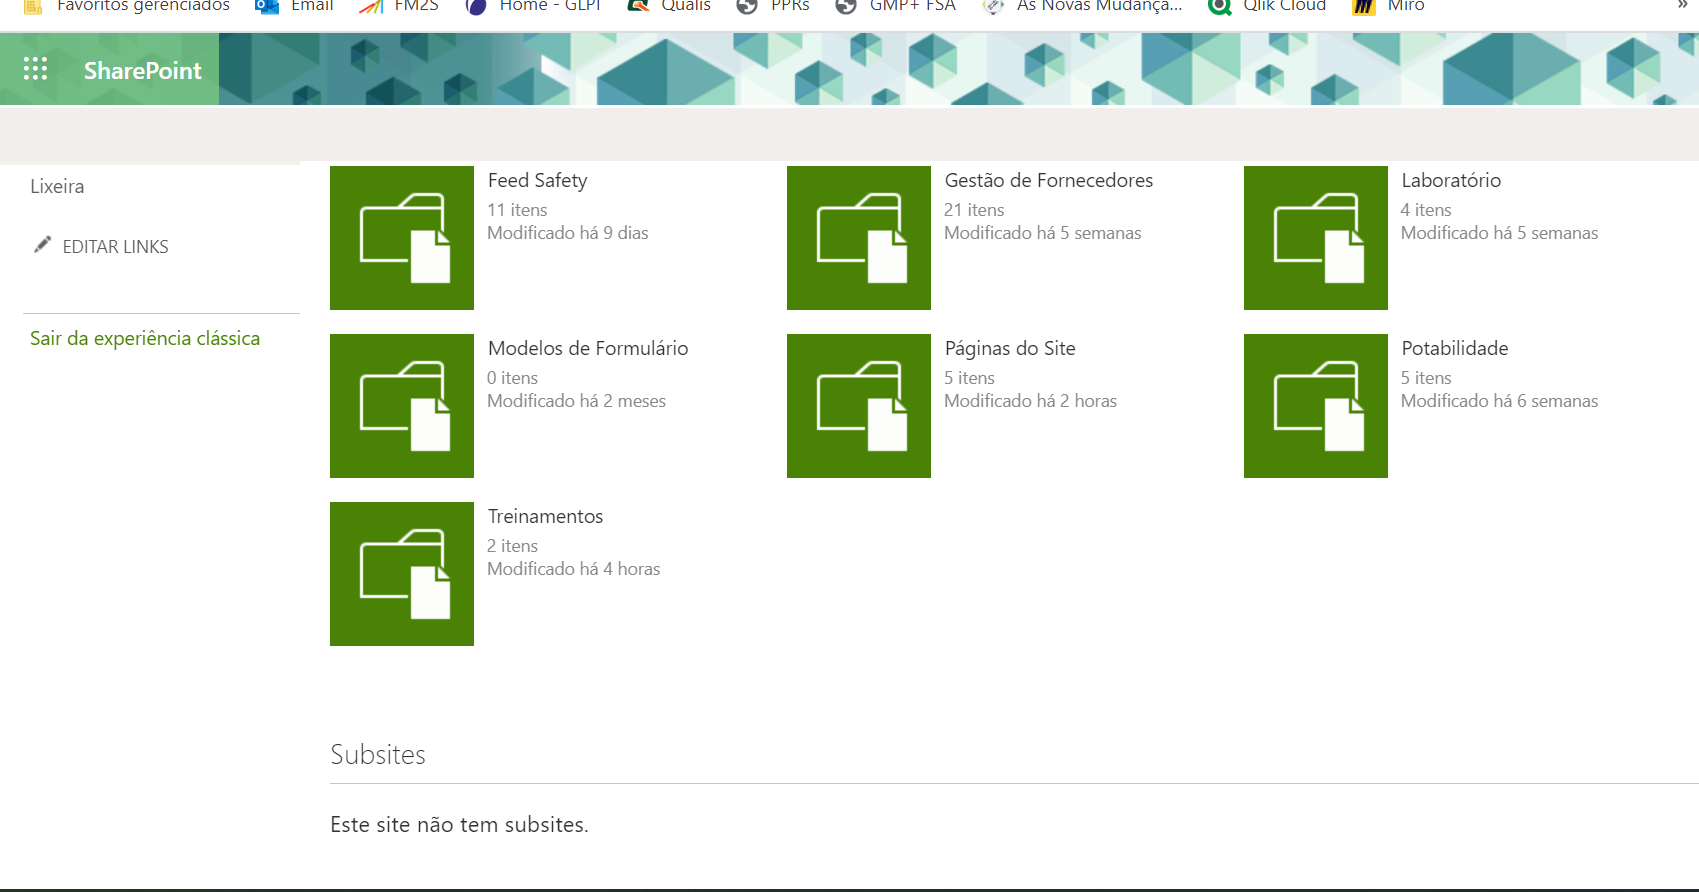The width and height of the screenshot is (1699, 892).
Task: Click the PPRs bookmark globe icon
Action: [746, 6]
